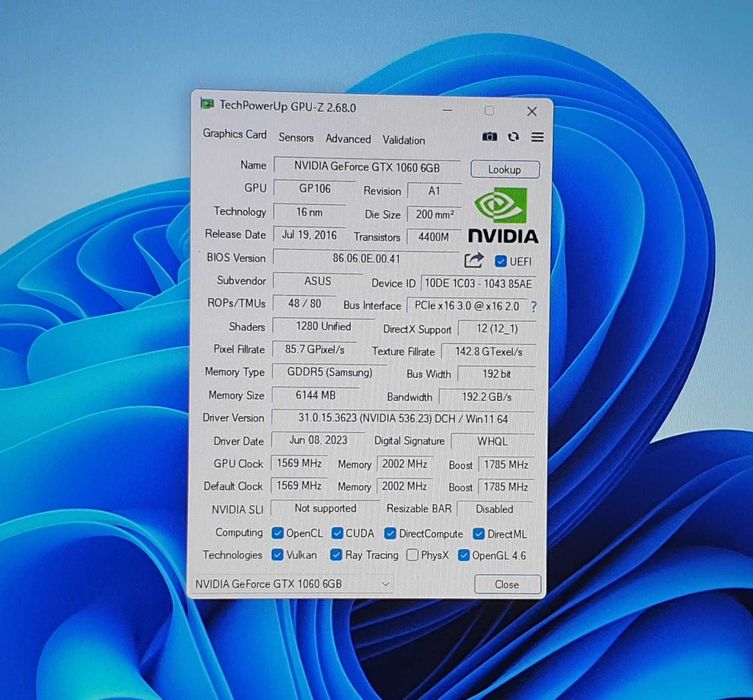
Task: Toggle the DirectML checkbox
Action: tap(478, 534)
